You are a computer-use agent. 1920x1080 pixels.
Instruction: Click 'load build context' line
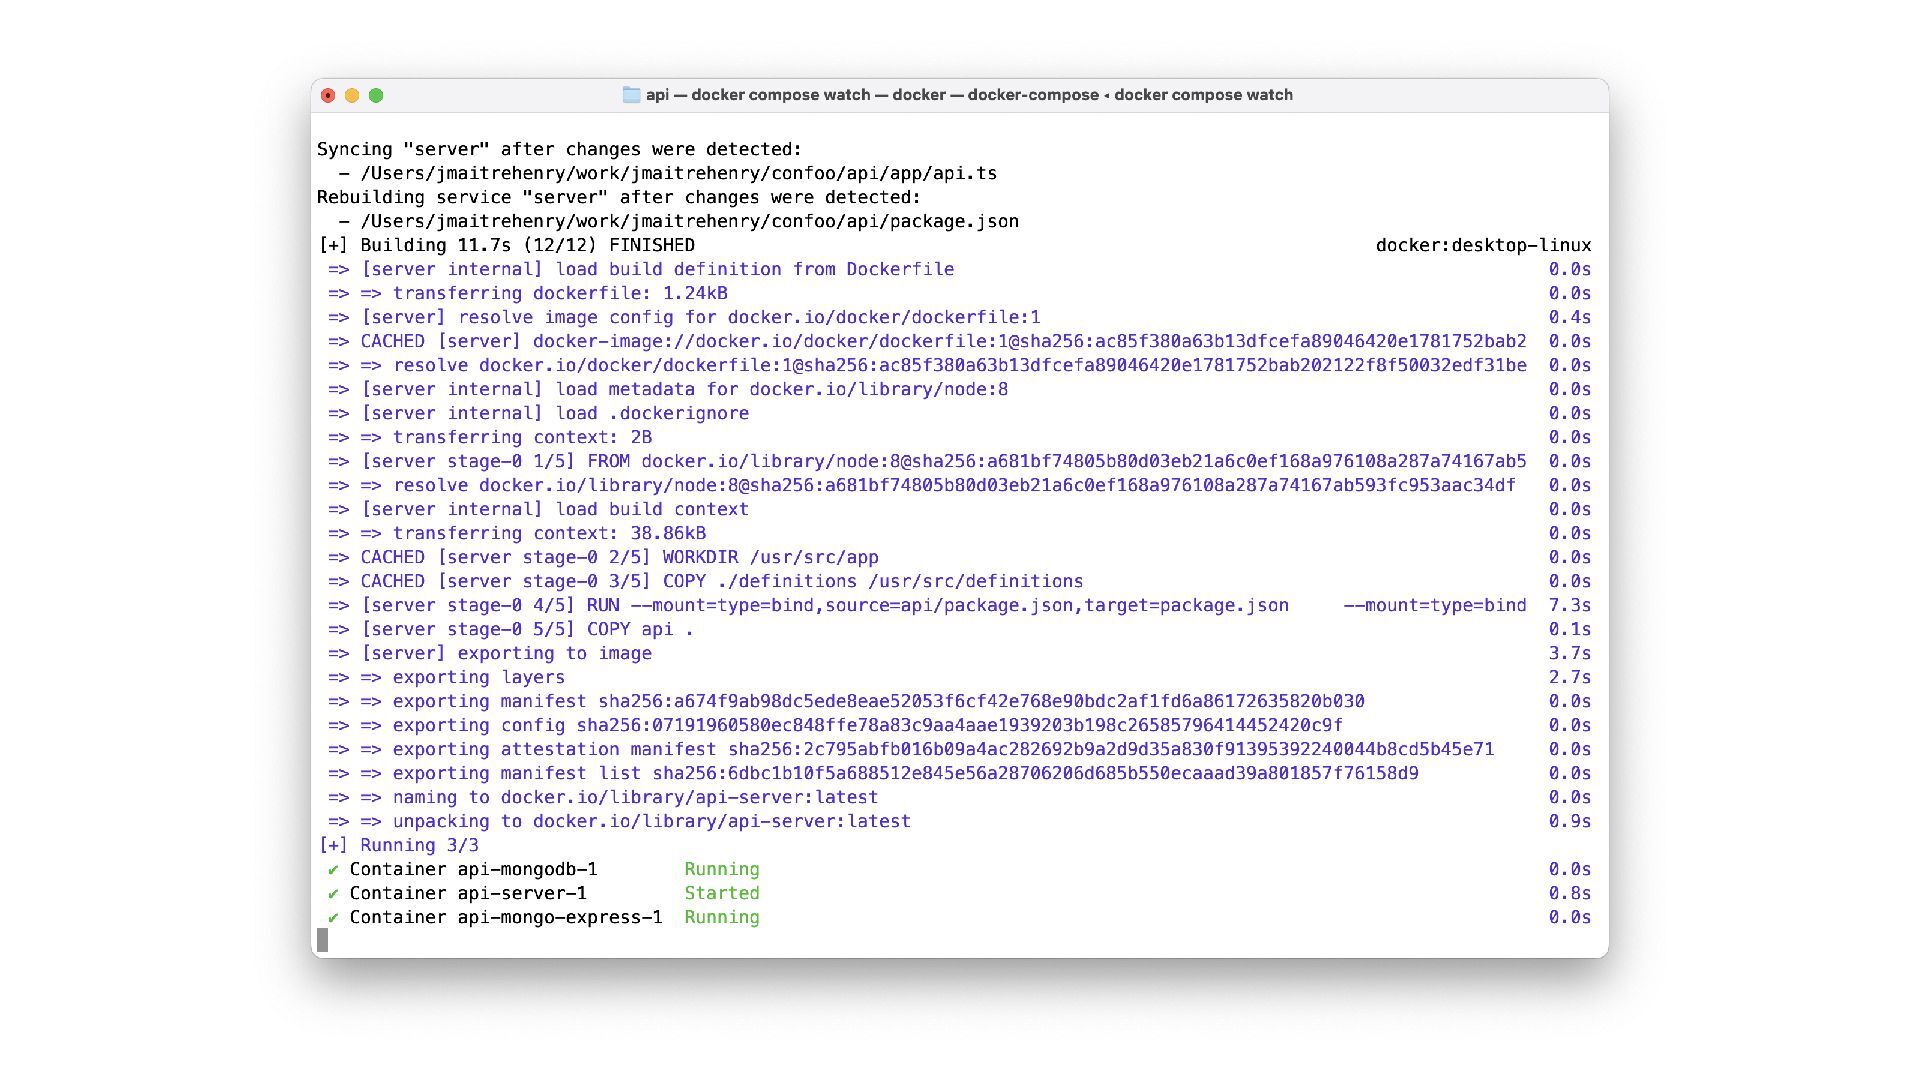tap(538, 509)
